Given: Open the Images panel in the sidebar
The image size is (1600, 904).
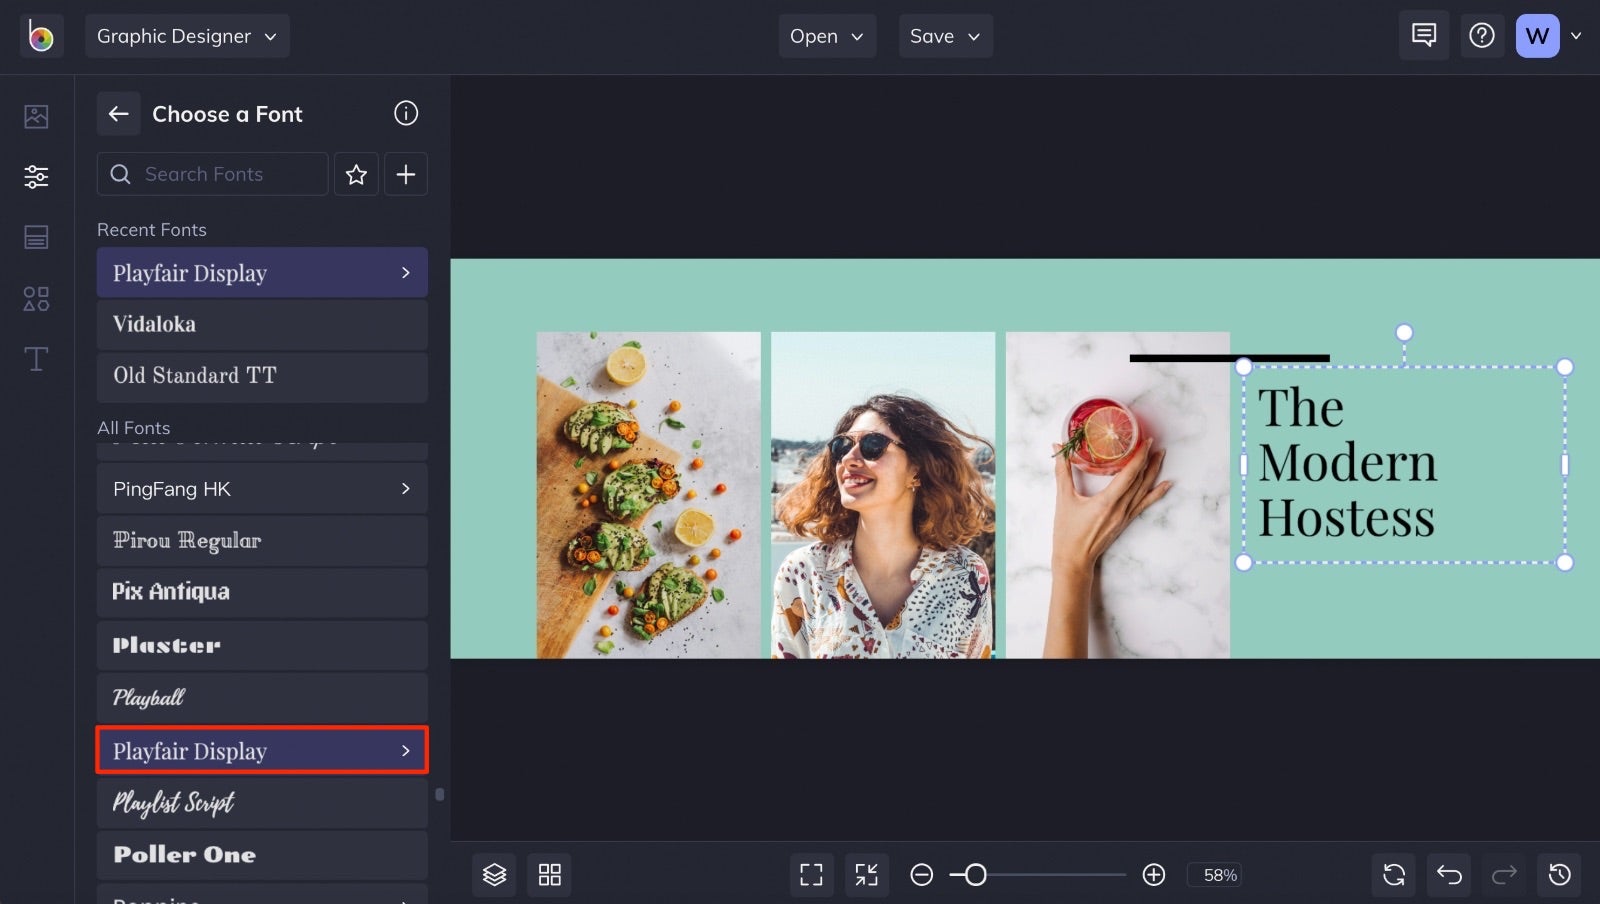Looking at the screenshot, I should [x=36, y=116].
